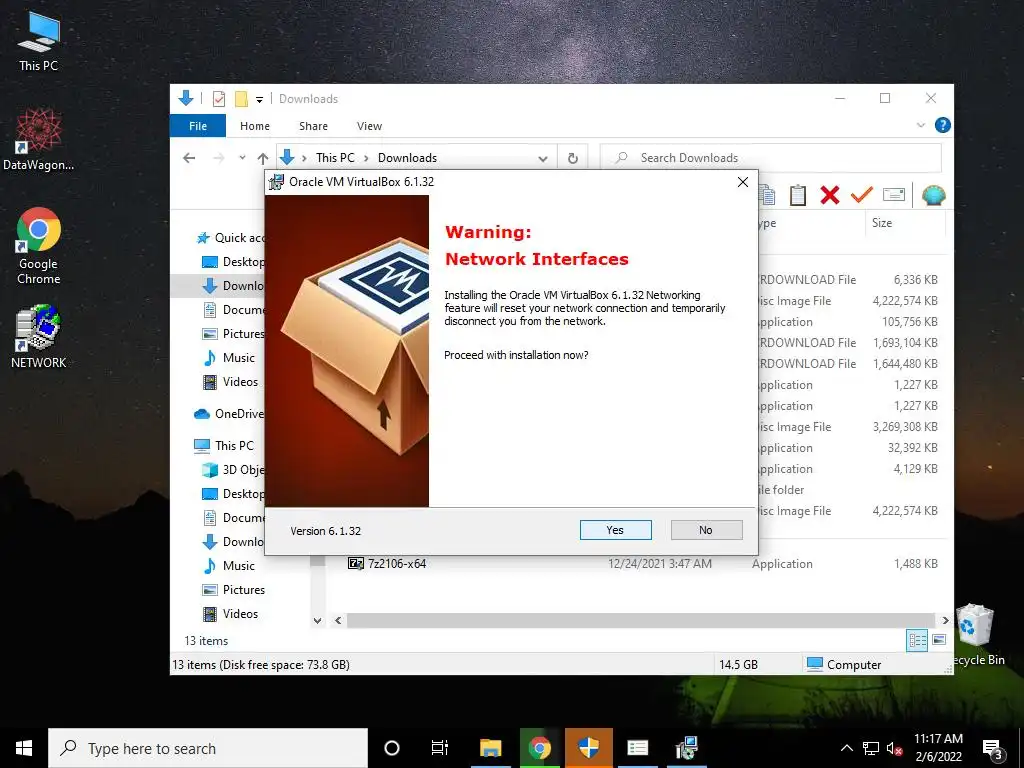Open recent locations dropdown arrow
The image size is (1024, 768).
tap(242, 157)
